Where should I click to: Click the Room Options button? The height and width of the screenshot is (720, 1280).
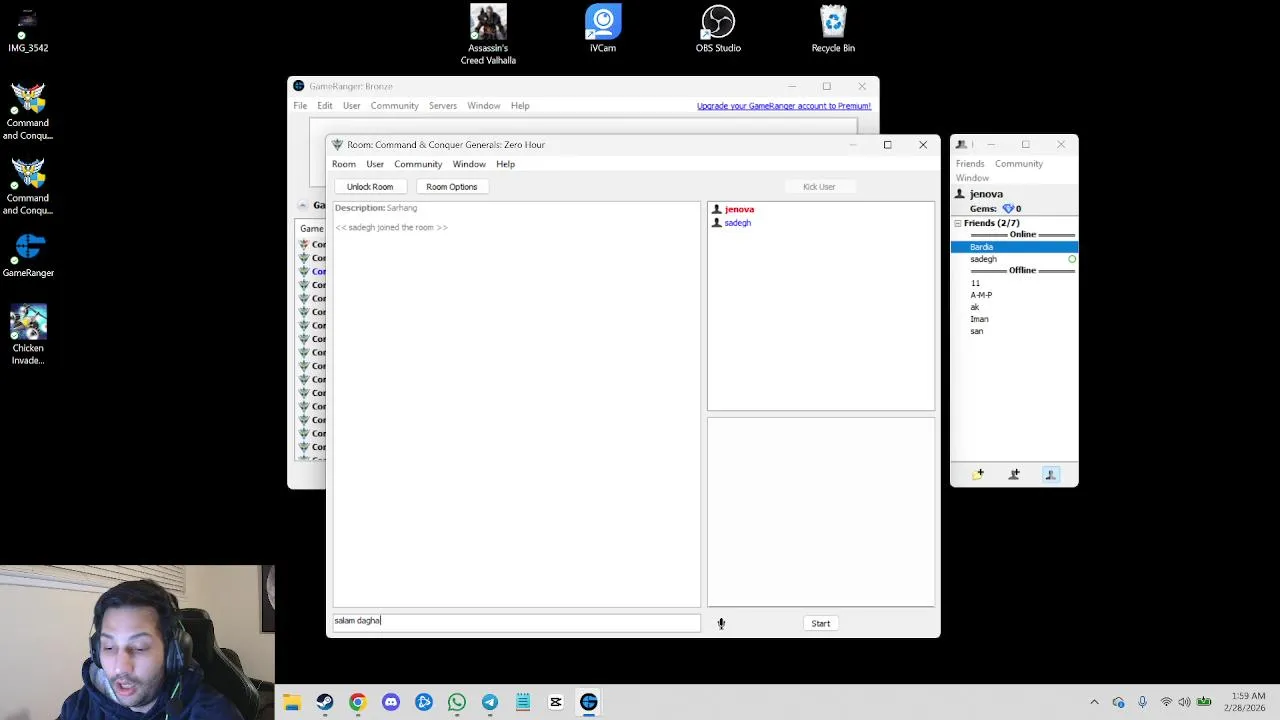(451, 187)
